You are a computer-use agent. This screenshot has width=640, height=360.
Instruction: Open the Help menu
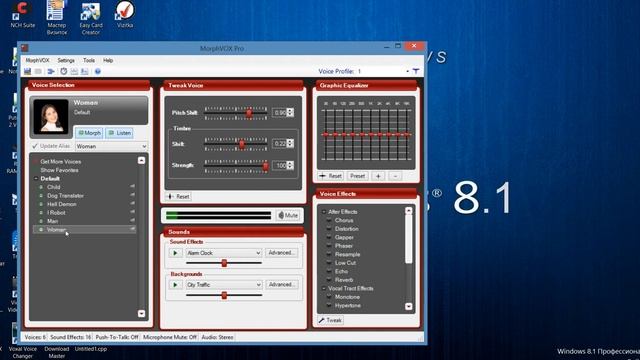click(x=108, y=60)
